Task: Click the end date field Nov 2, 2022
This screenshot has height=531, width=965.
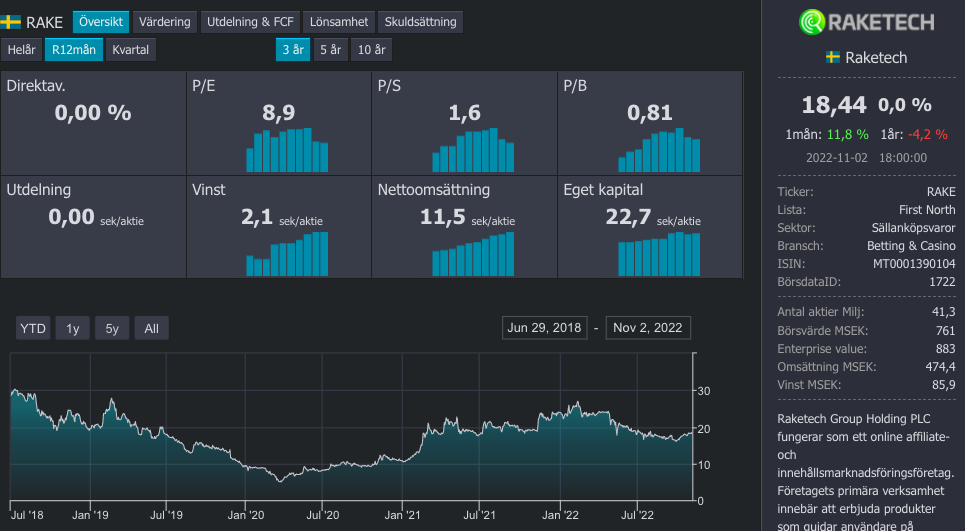Action: [648, 328]
